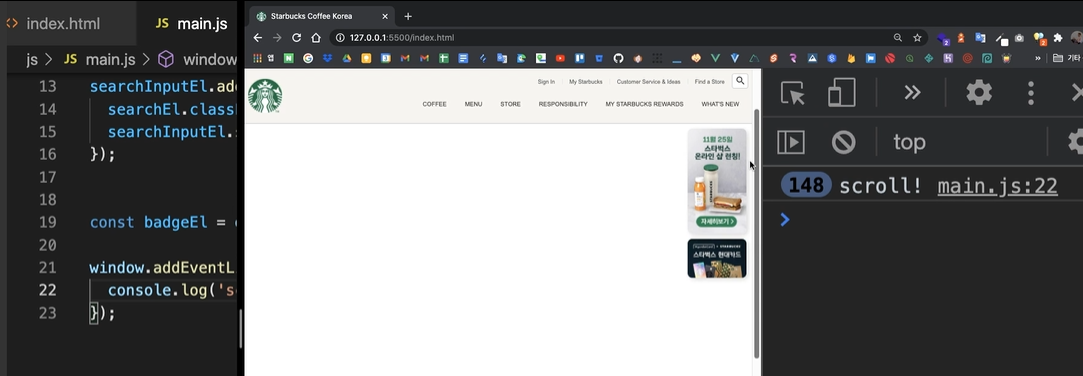This screenshot has width=1083, height=376.
Task: Open the main.js:22 source link
Action: 997,185
